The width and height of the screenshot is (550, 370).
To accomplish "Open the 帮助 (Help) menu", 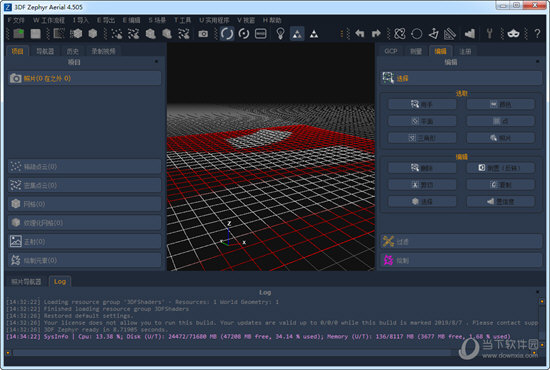I will pos(272,20).
